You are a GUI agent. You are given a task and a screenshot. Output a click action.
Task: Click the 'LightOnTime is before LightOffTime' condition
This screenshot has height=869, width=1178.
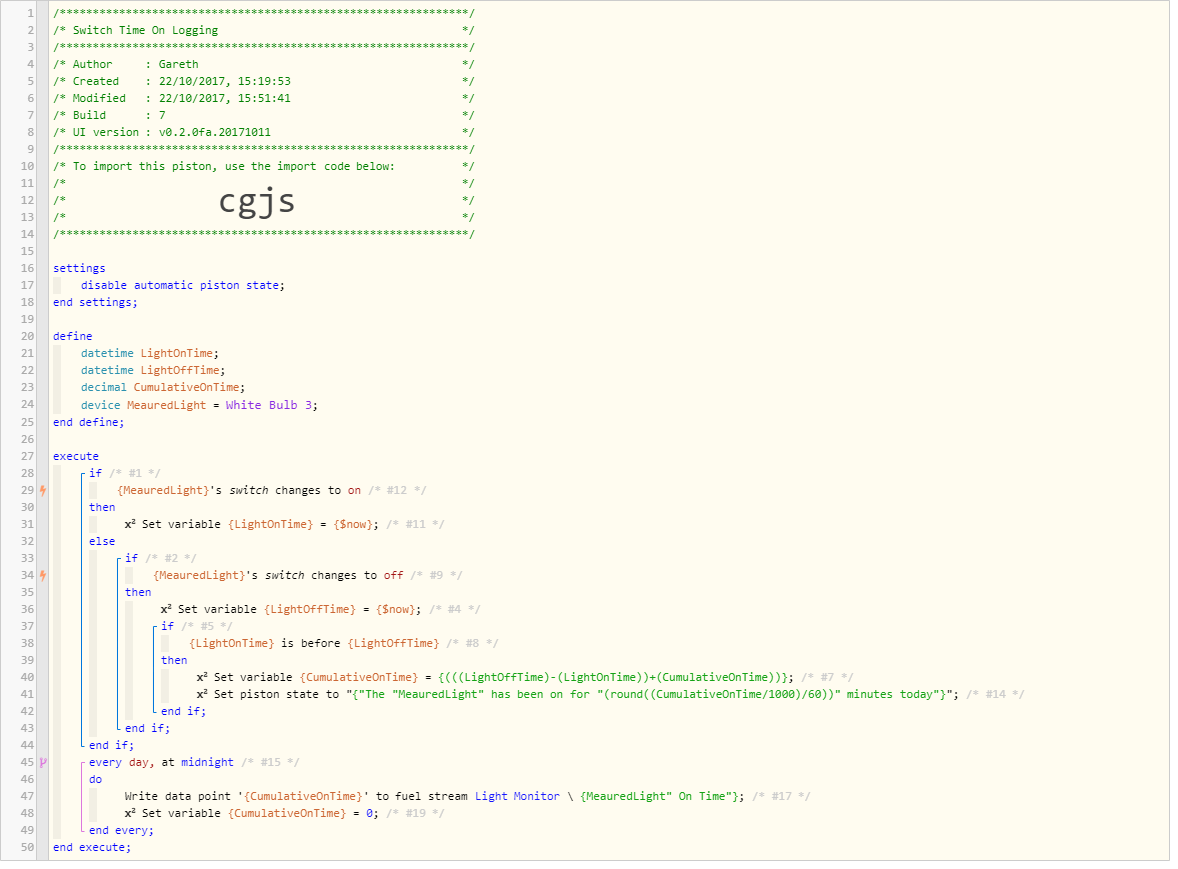314,644
